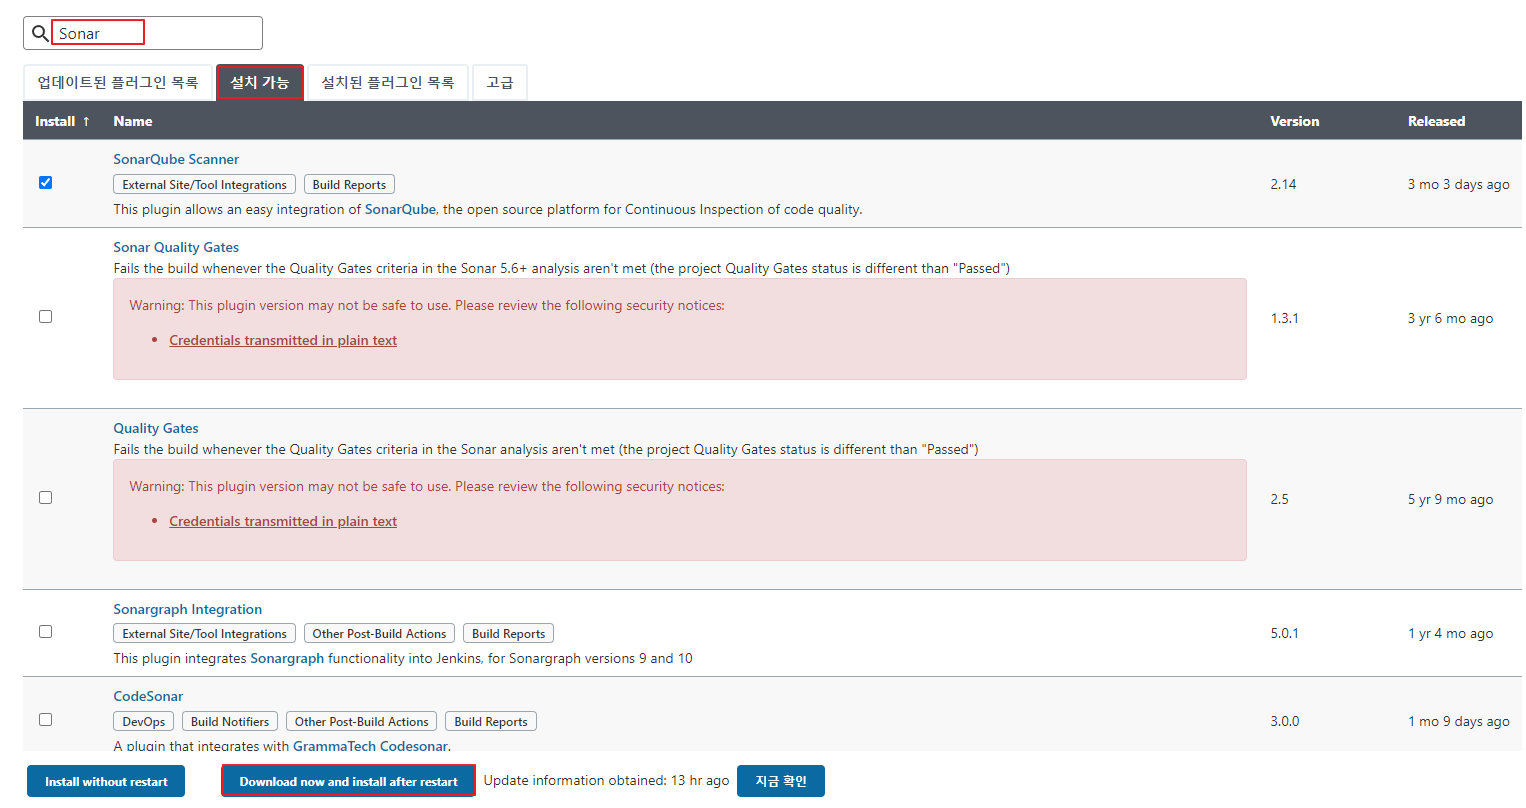This screenshot has height=808, width=1526.
Task: Open the Sonargraph Integration plugin link
Action: click(188, 609)
